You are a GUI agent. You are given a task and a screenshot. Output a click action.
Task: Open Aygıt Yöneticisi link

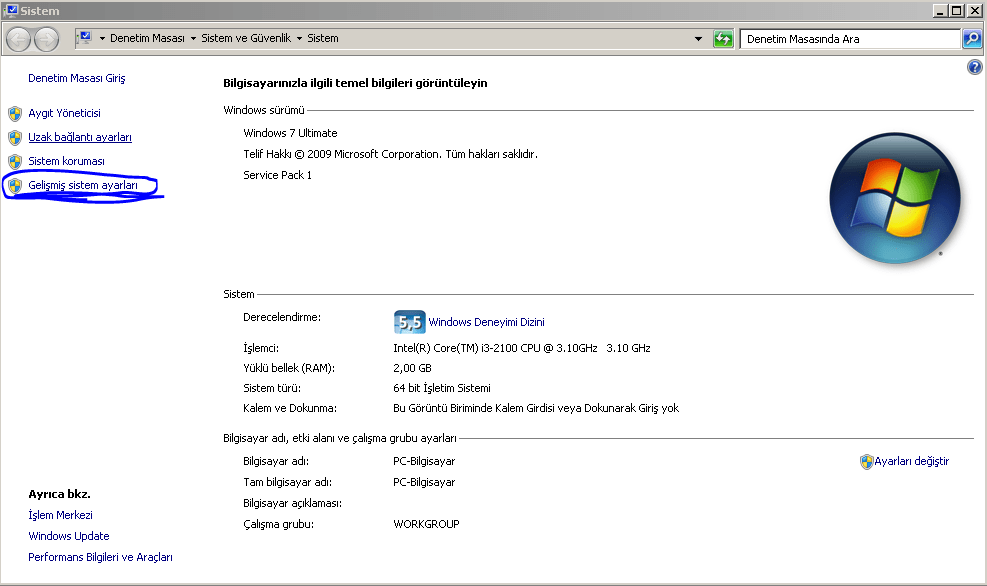coord(64,113)
